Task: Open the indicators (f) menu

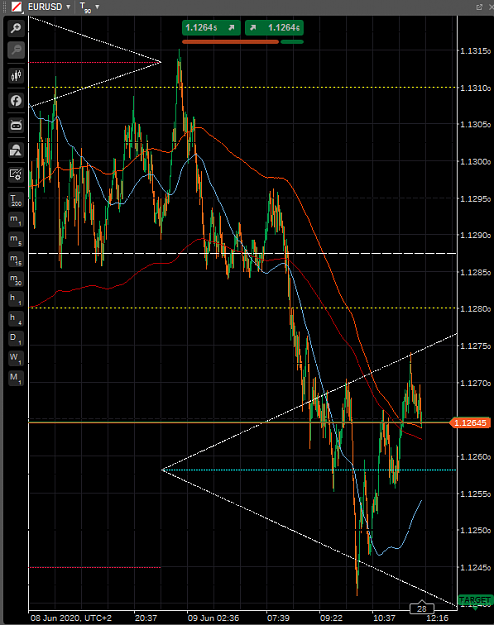Action: pos(16,100)
